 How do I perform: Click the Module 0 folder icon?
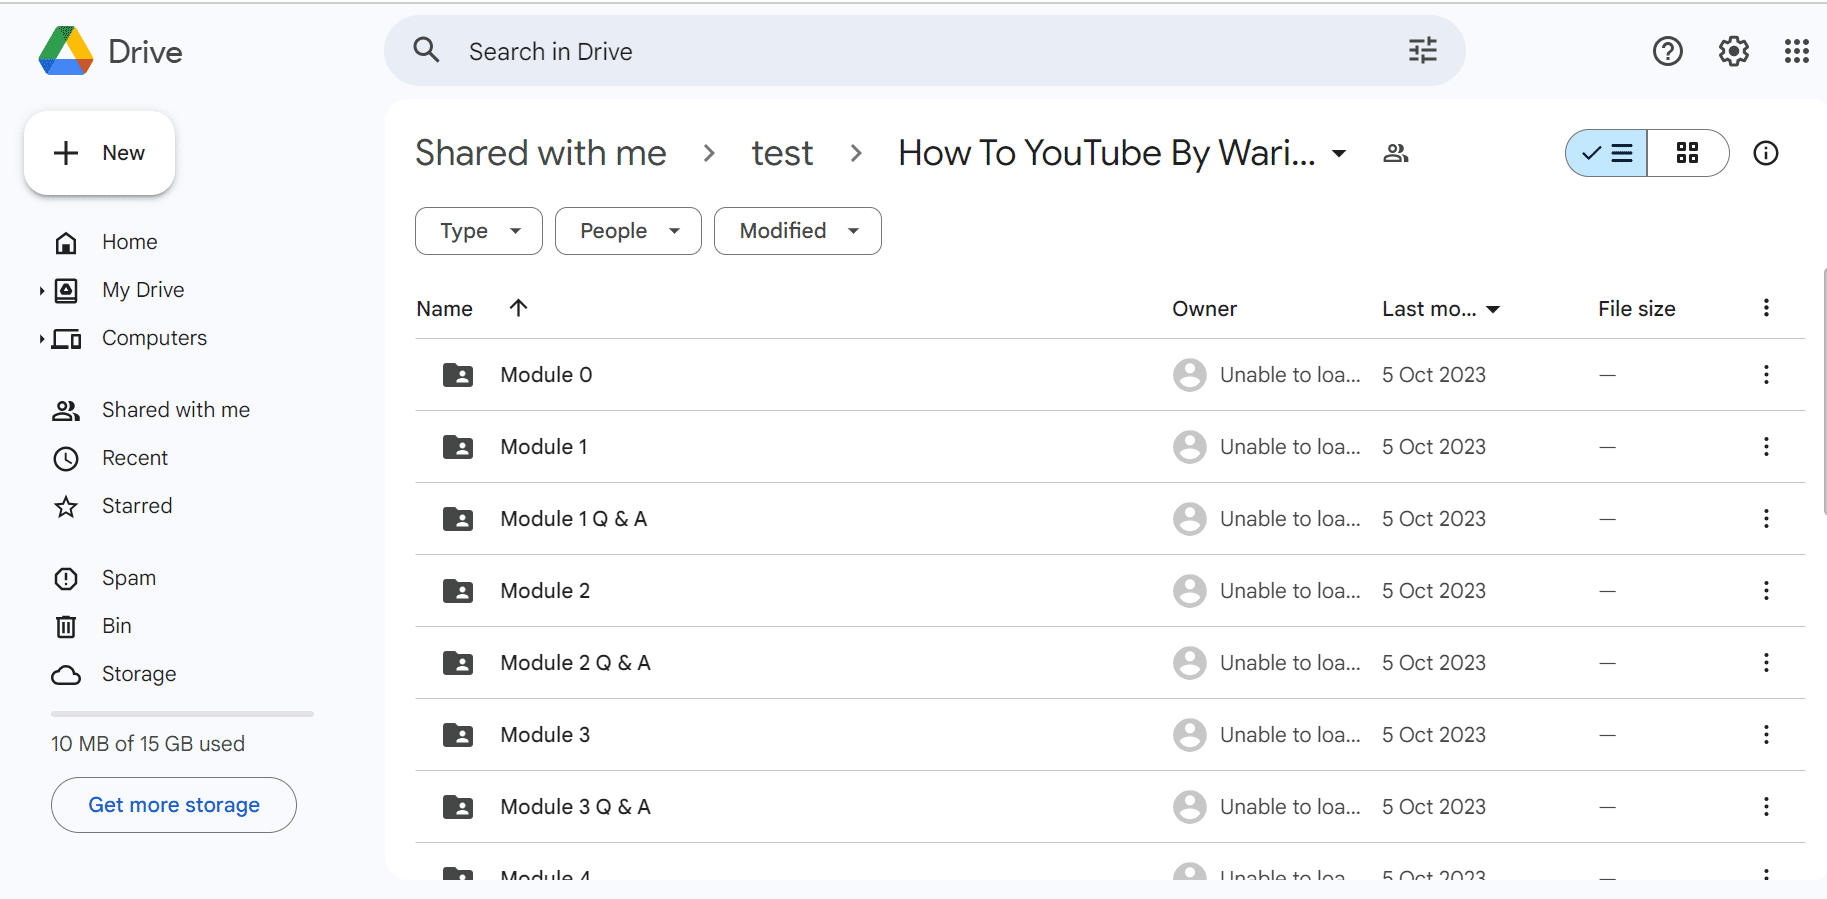click(x=458, y=375)
